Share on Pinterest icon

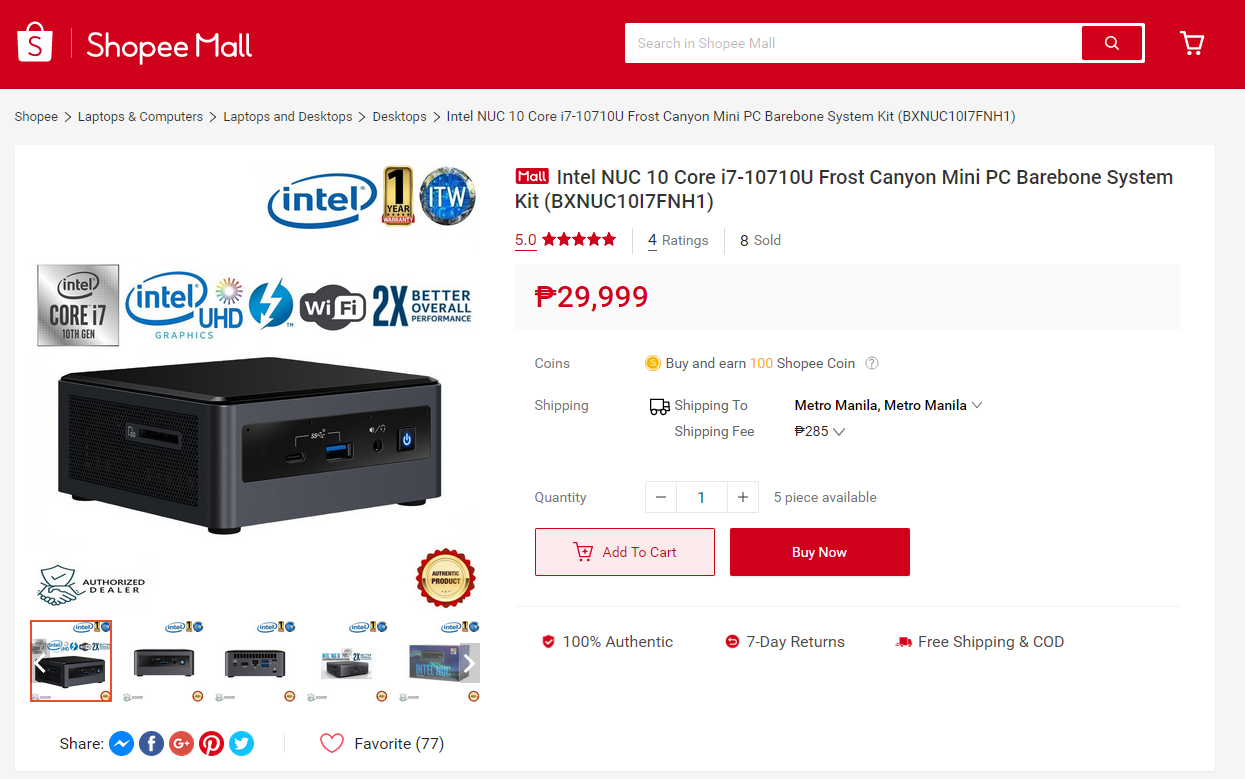pos(211,743)
